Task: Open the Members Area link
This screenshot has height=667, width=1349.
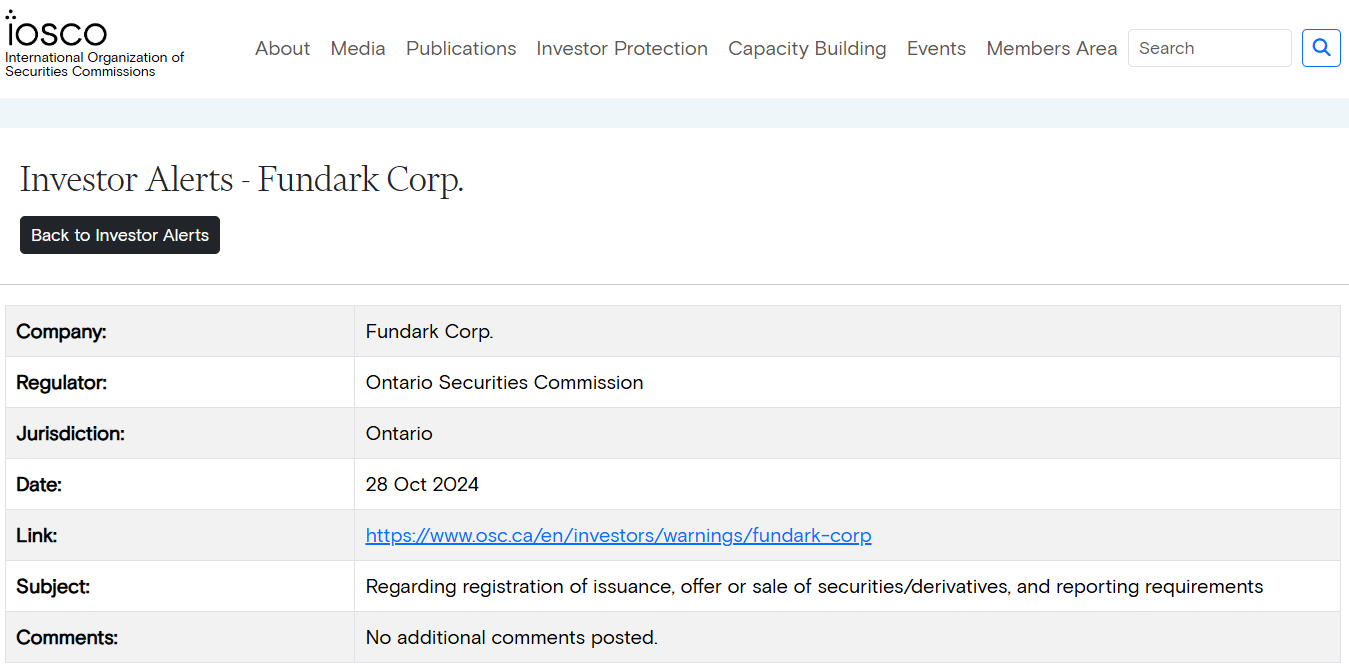Action: 1051,48
